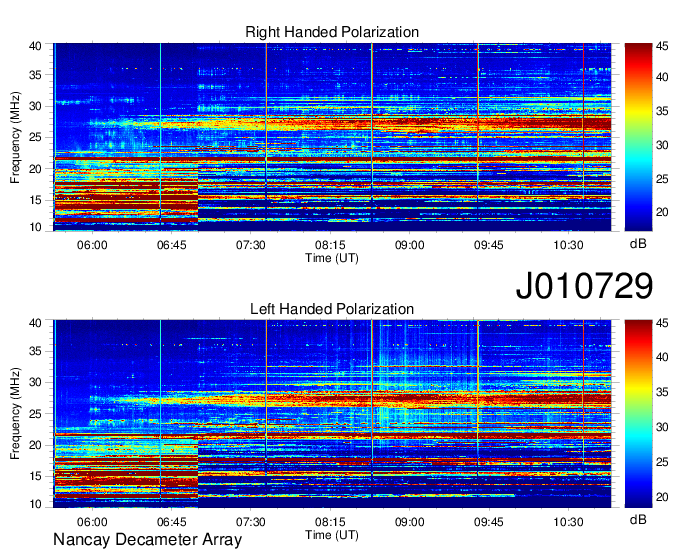
Task: Click the 09:45 tick label of the top plot
Action: point(489,245)
